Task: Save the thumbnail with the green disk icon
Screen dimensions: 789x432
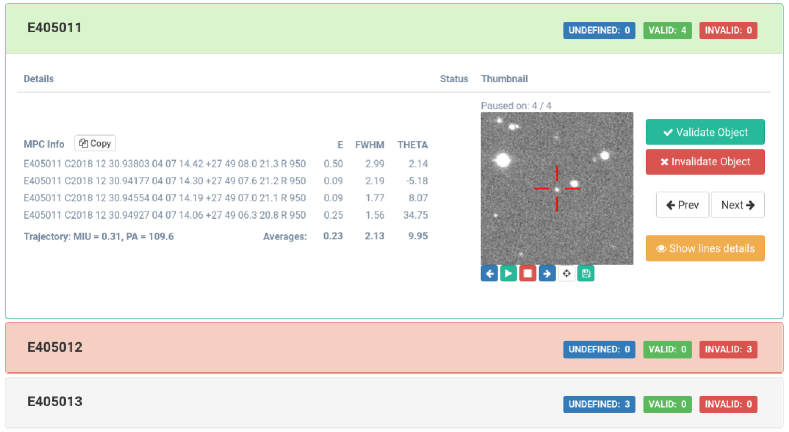Action: pyautogui.click(x=586, y=274)
